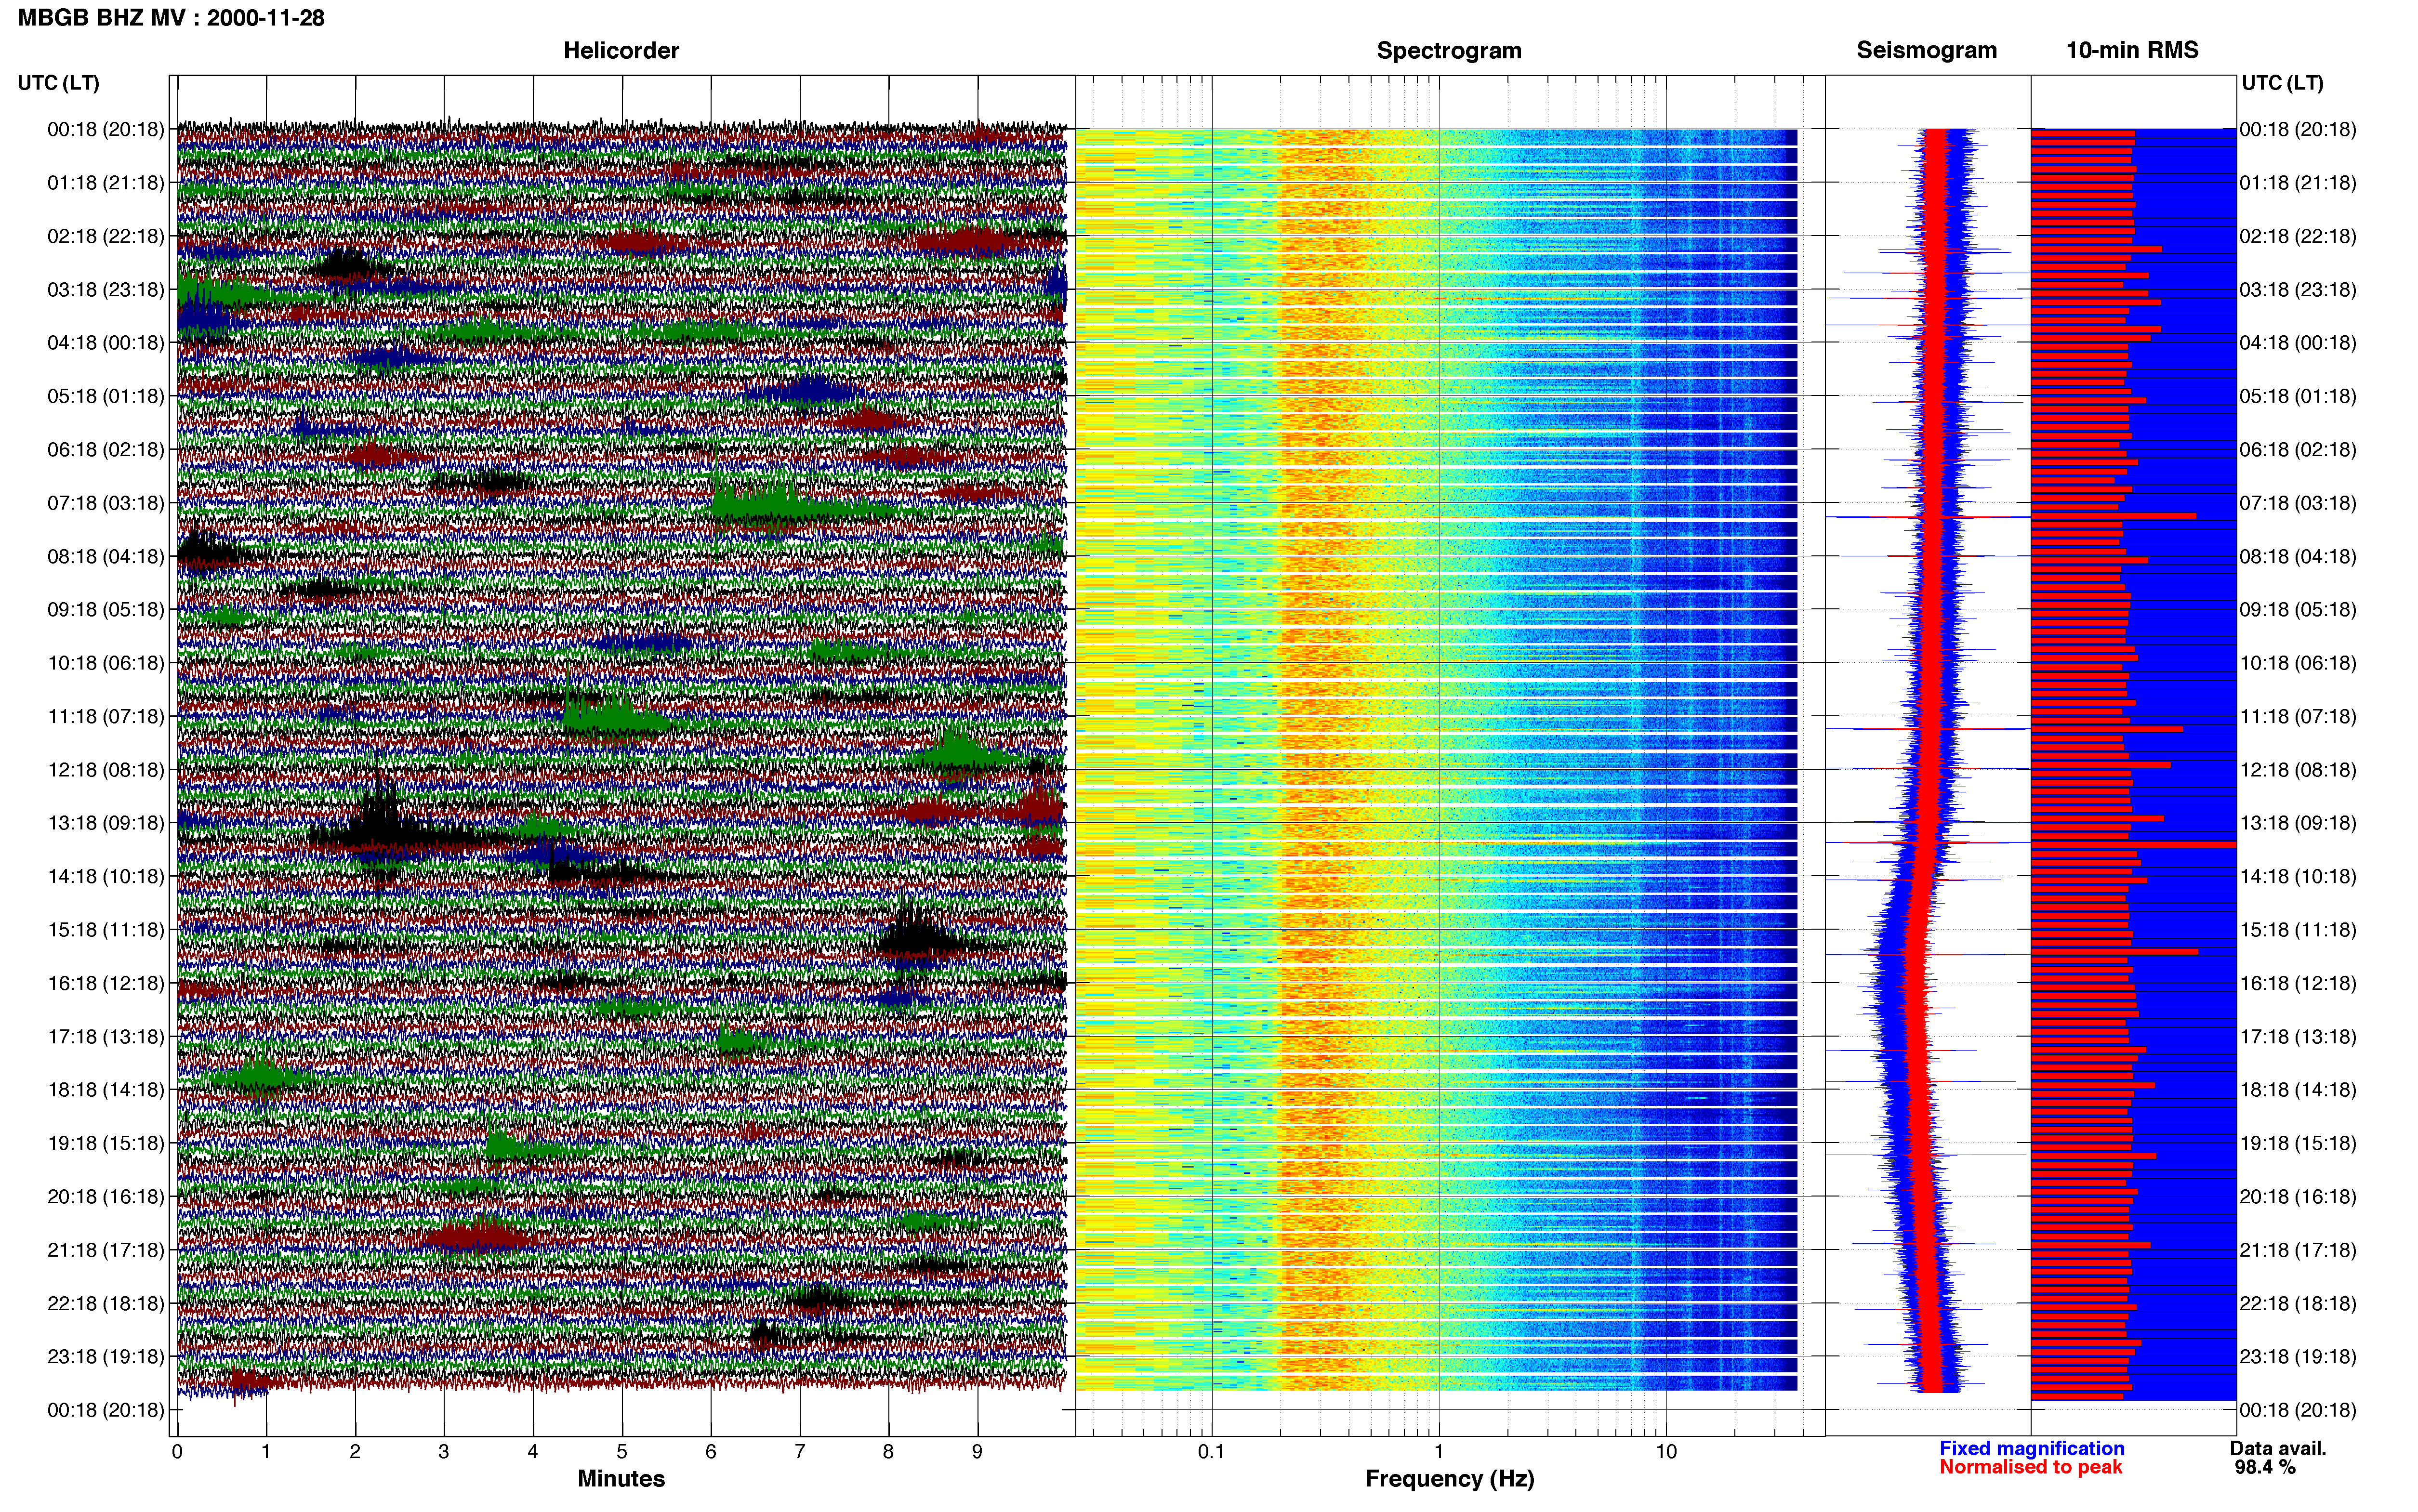Click the "Seismogram" panel heading
The height and width of the screenshot is (1512, 2418).
point(1926,50)
